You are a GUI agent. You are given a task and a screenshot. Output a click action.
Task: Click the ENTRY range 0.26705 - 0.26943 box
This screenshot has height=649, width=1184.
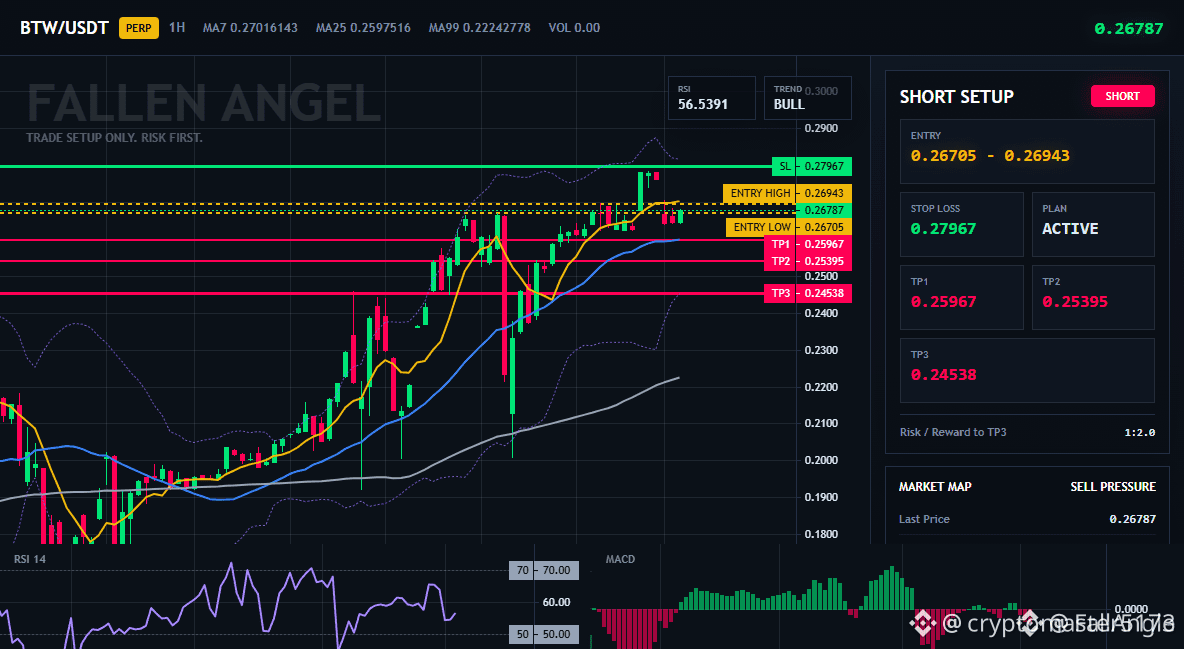click(1027, 151)
